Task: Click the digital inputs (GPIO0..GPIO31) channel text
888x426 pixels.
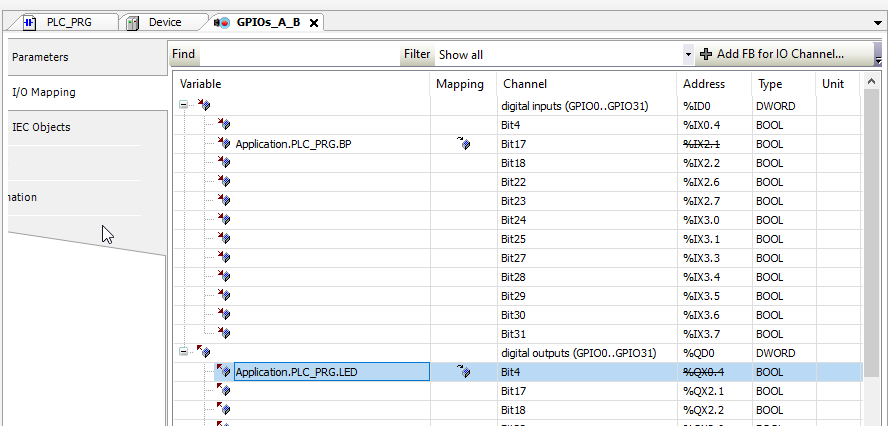Action: pyautogui.click(x=575, y=106)
